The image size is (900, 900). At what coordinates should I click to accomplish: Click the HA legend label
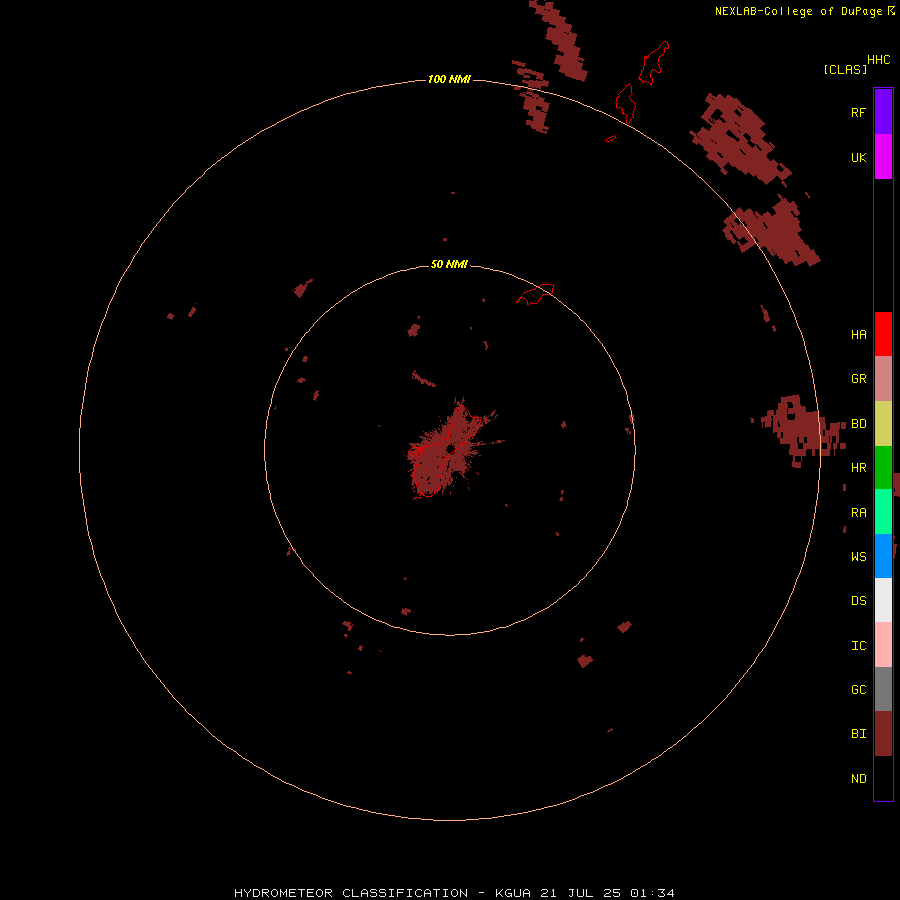858,334
